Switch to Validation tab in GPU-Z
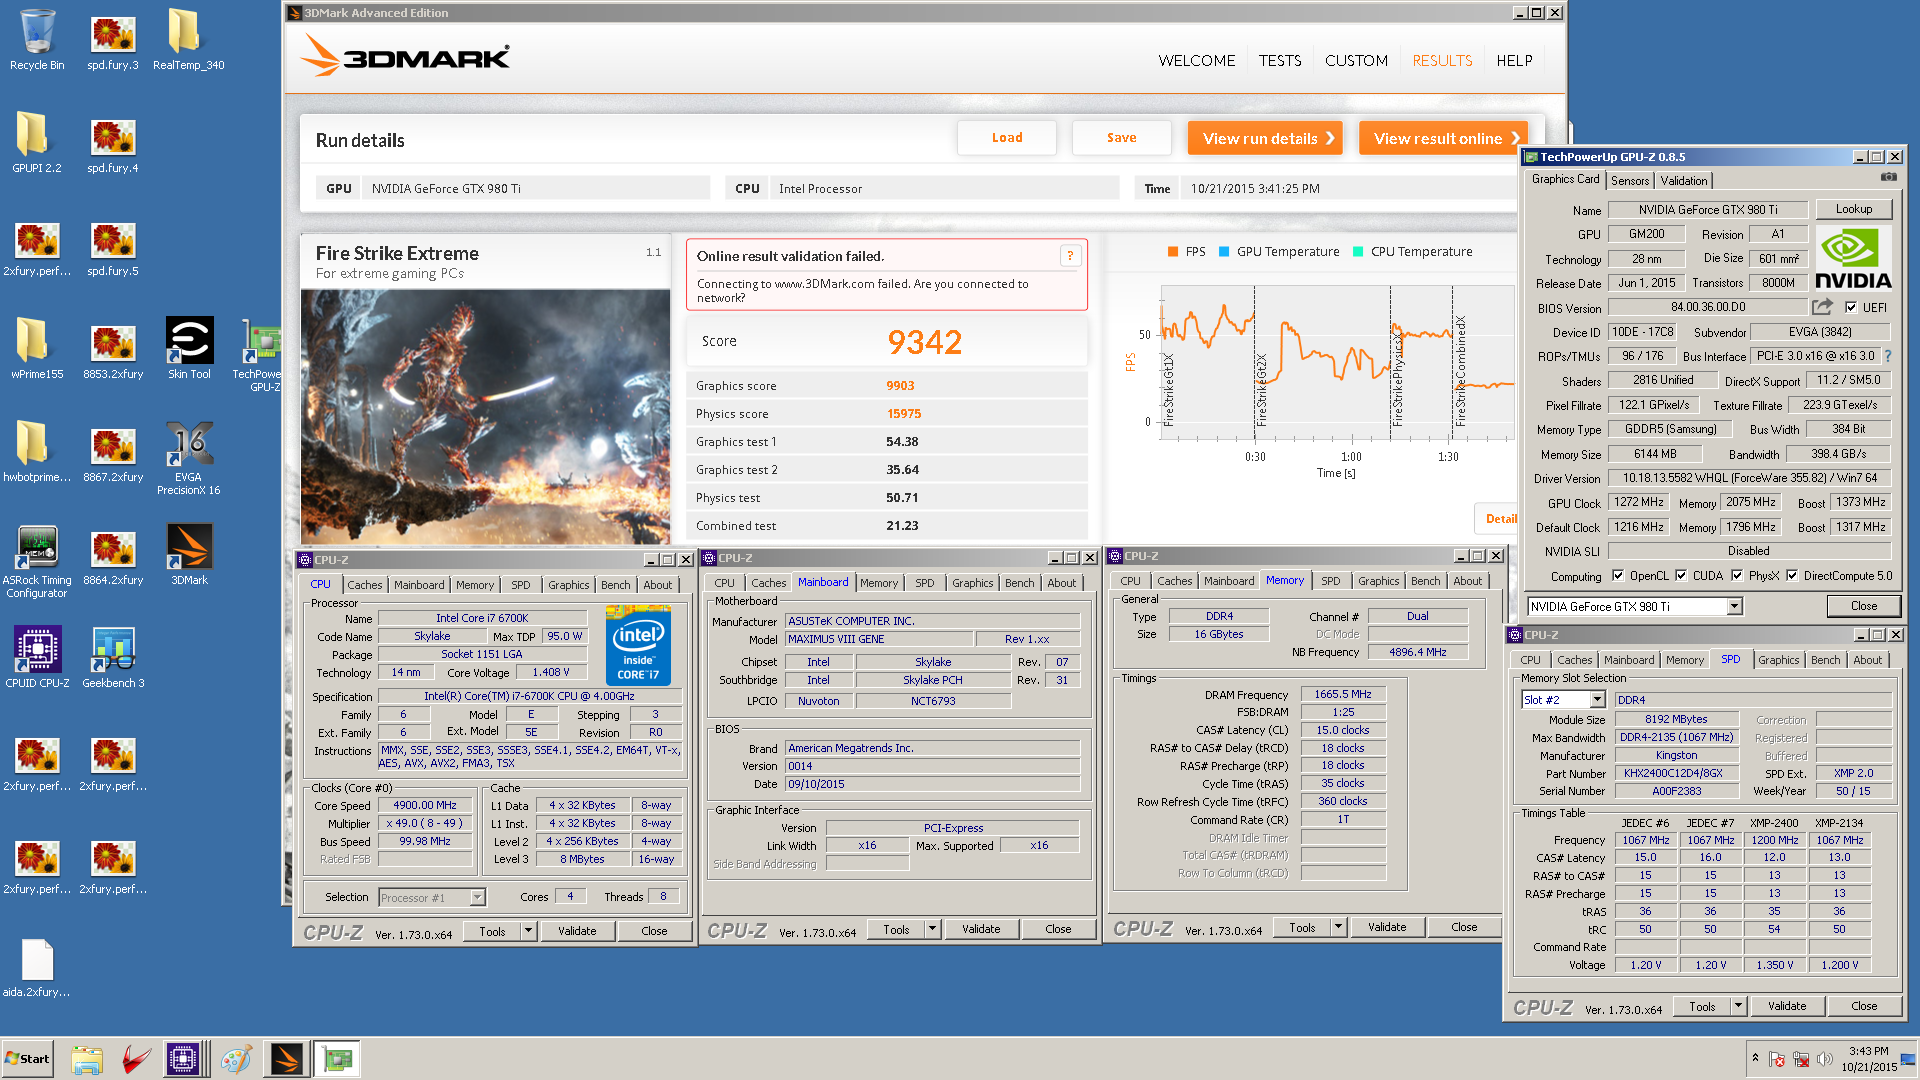 point(1684,181)
